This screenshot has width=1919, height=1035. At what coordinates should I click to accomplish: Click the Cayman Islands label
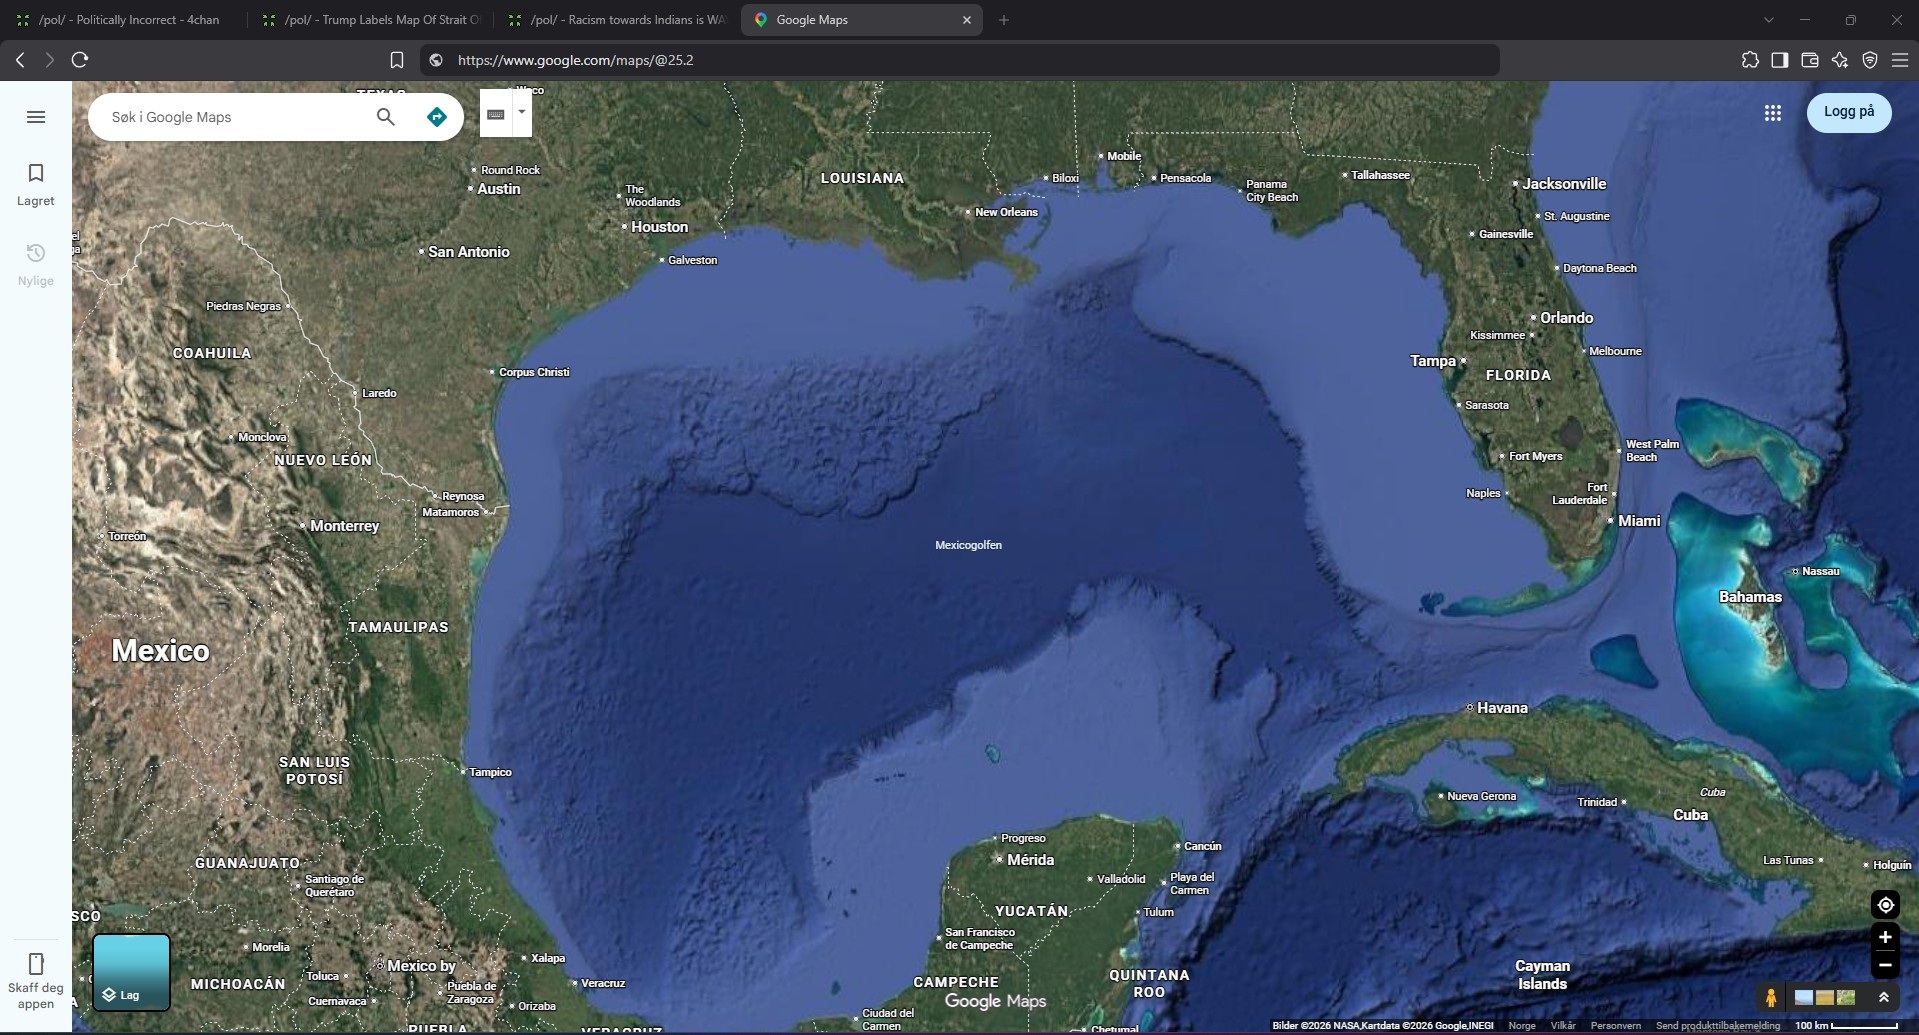coord(1542,975)
